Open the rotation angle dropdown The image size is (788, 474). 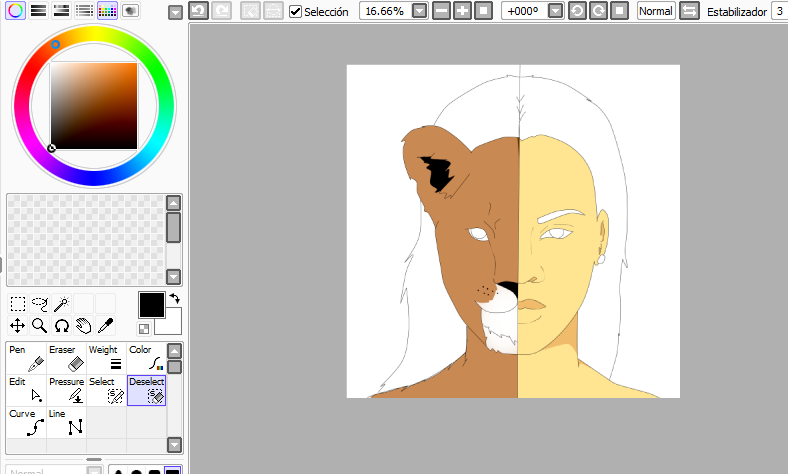pos(555,11)
